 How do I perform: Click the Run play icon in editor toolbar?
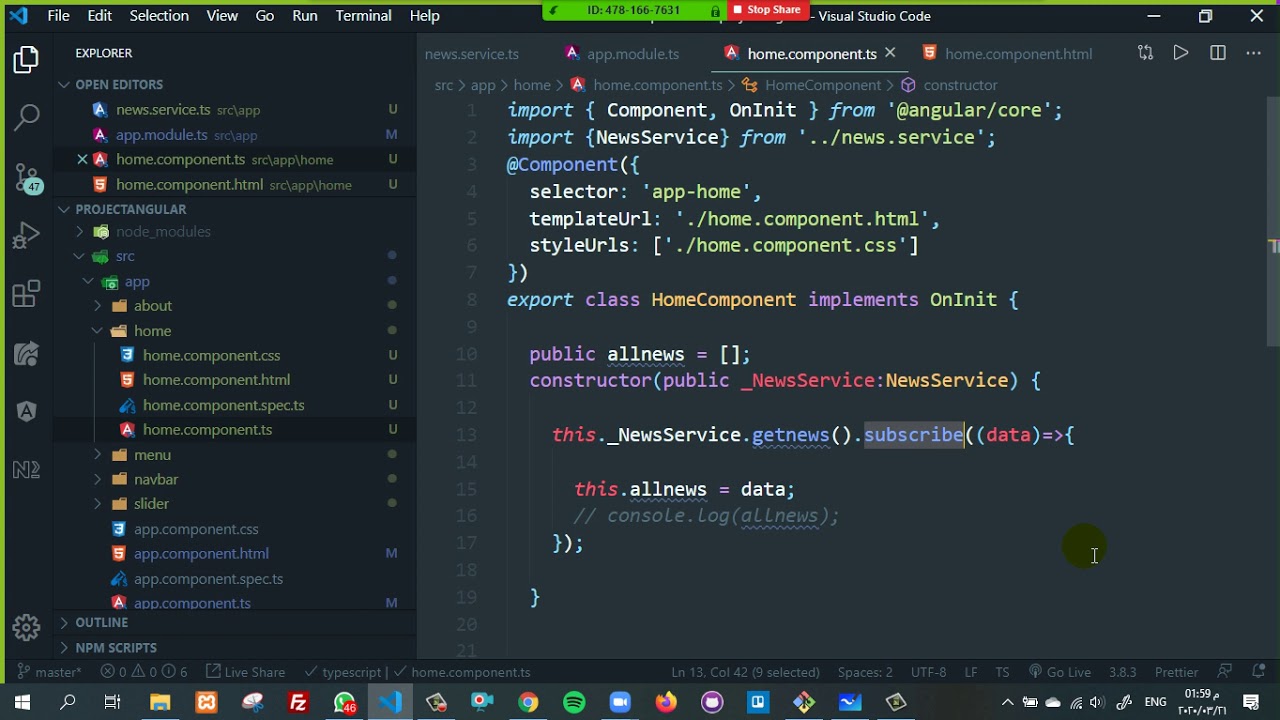coord(1181,53)
